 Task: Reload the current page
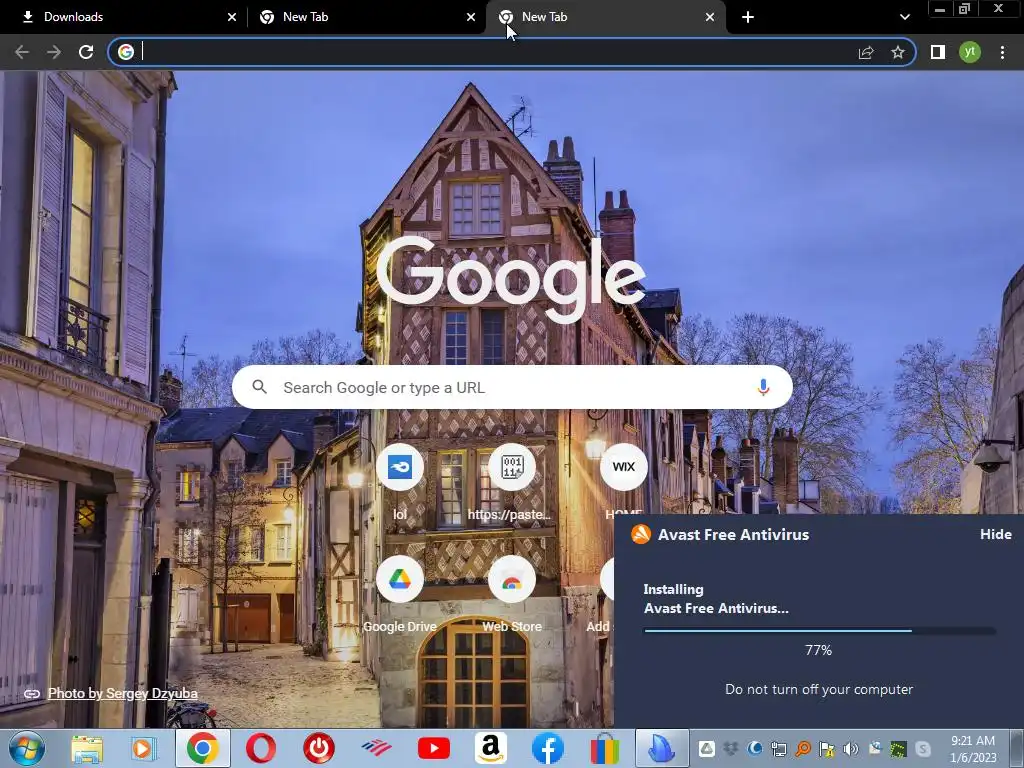86,52
